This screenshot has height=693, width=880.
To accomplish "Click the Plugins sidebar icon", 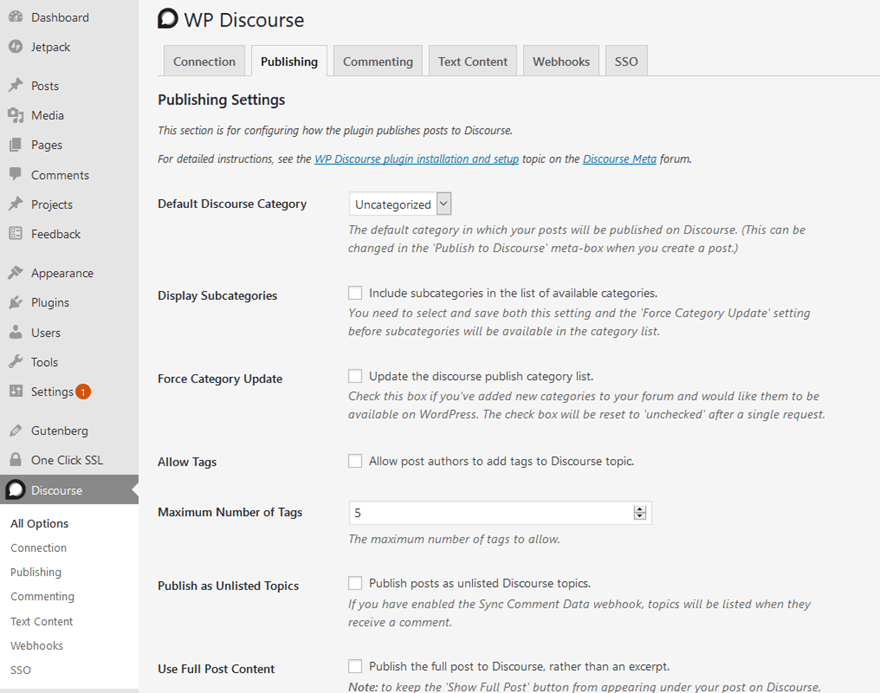I will tap(17, 302).
